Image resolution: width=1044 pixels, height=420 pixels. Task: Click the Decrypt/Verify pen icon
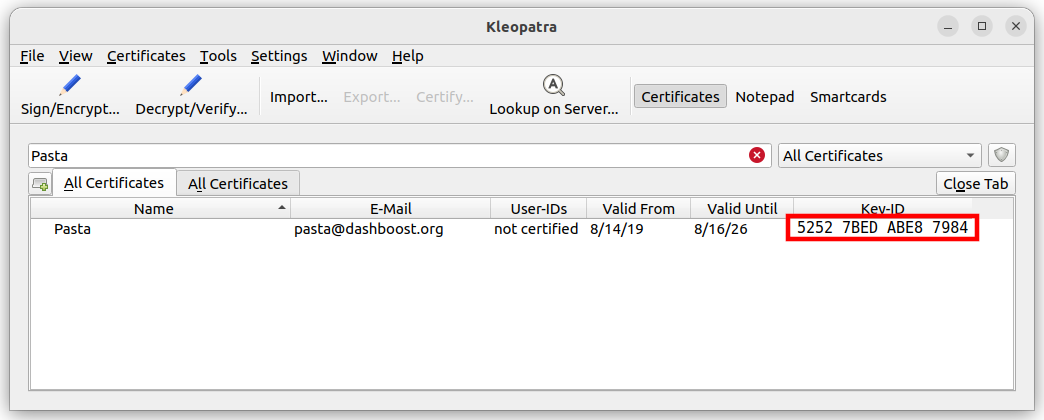click(191, 85)
